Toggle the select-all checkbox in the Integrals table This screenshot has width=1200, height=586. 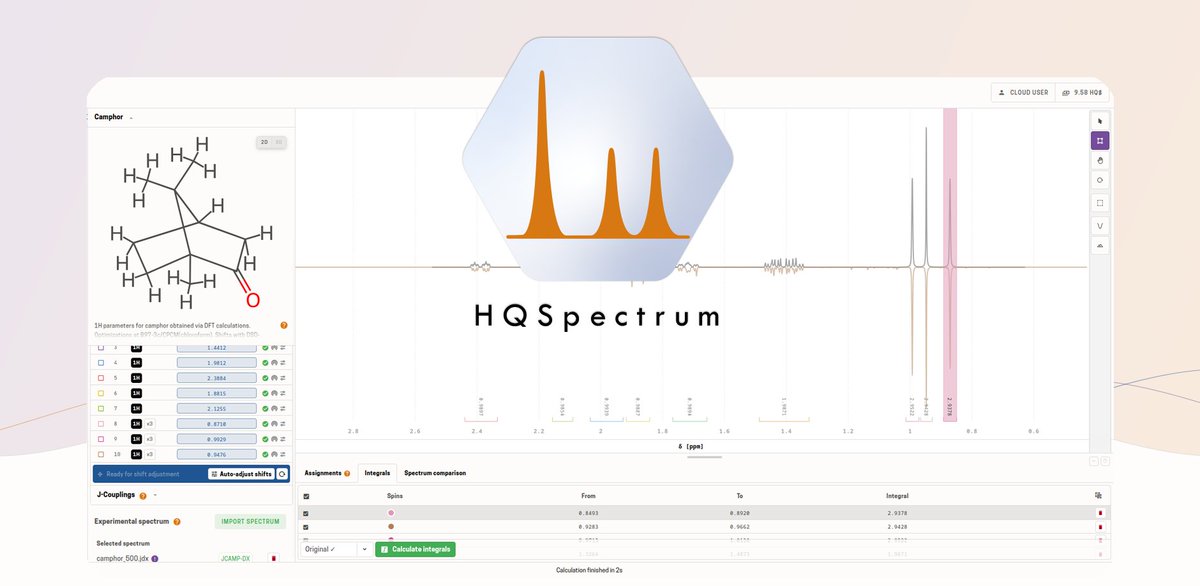[306, 495]
